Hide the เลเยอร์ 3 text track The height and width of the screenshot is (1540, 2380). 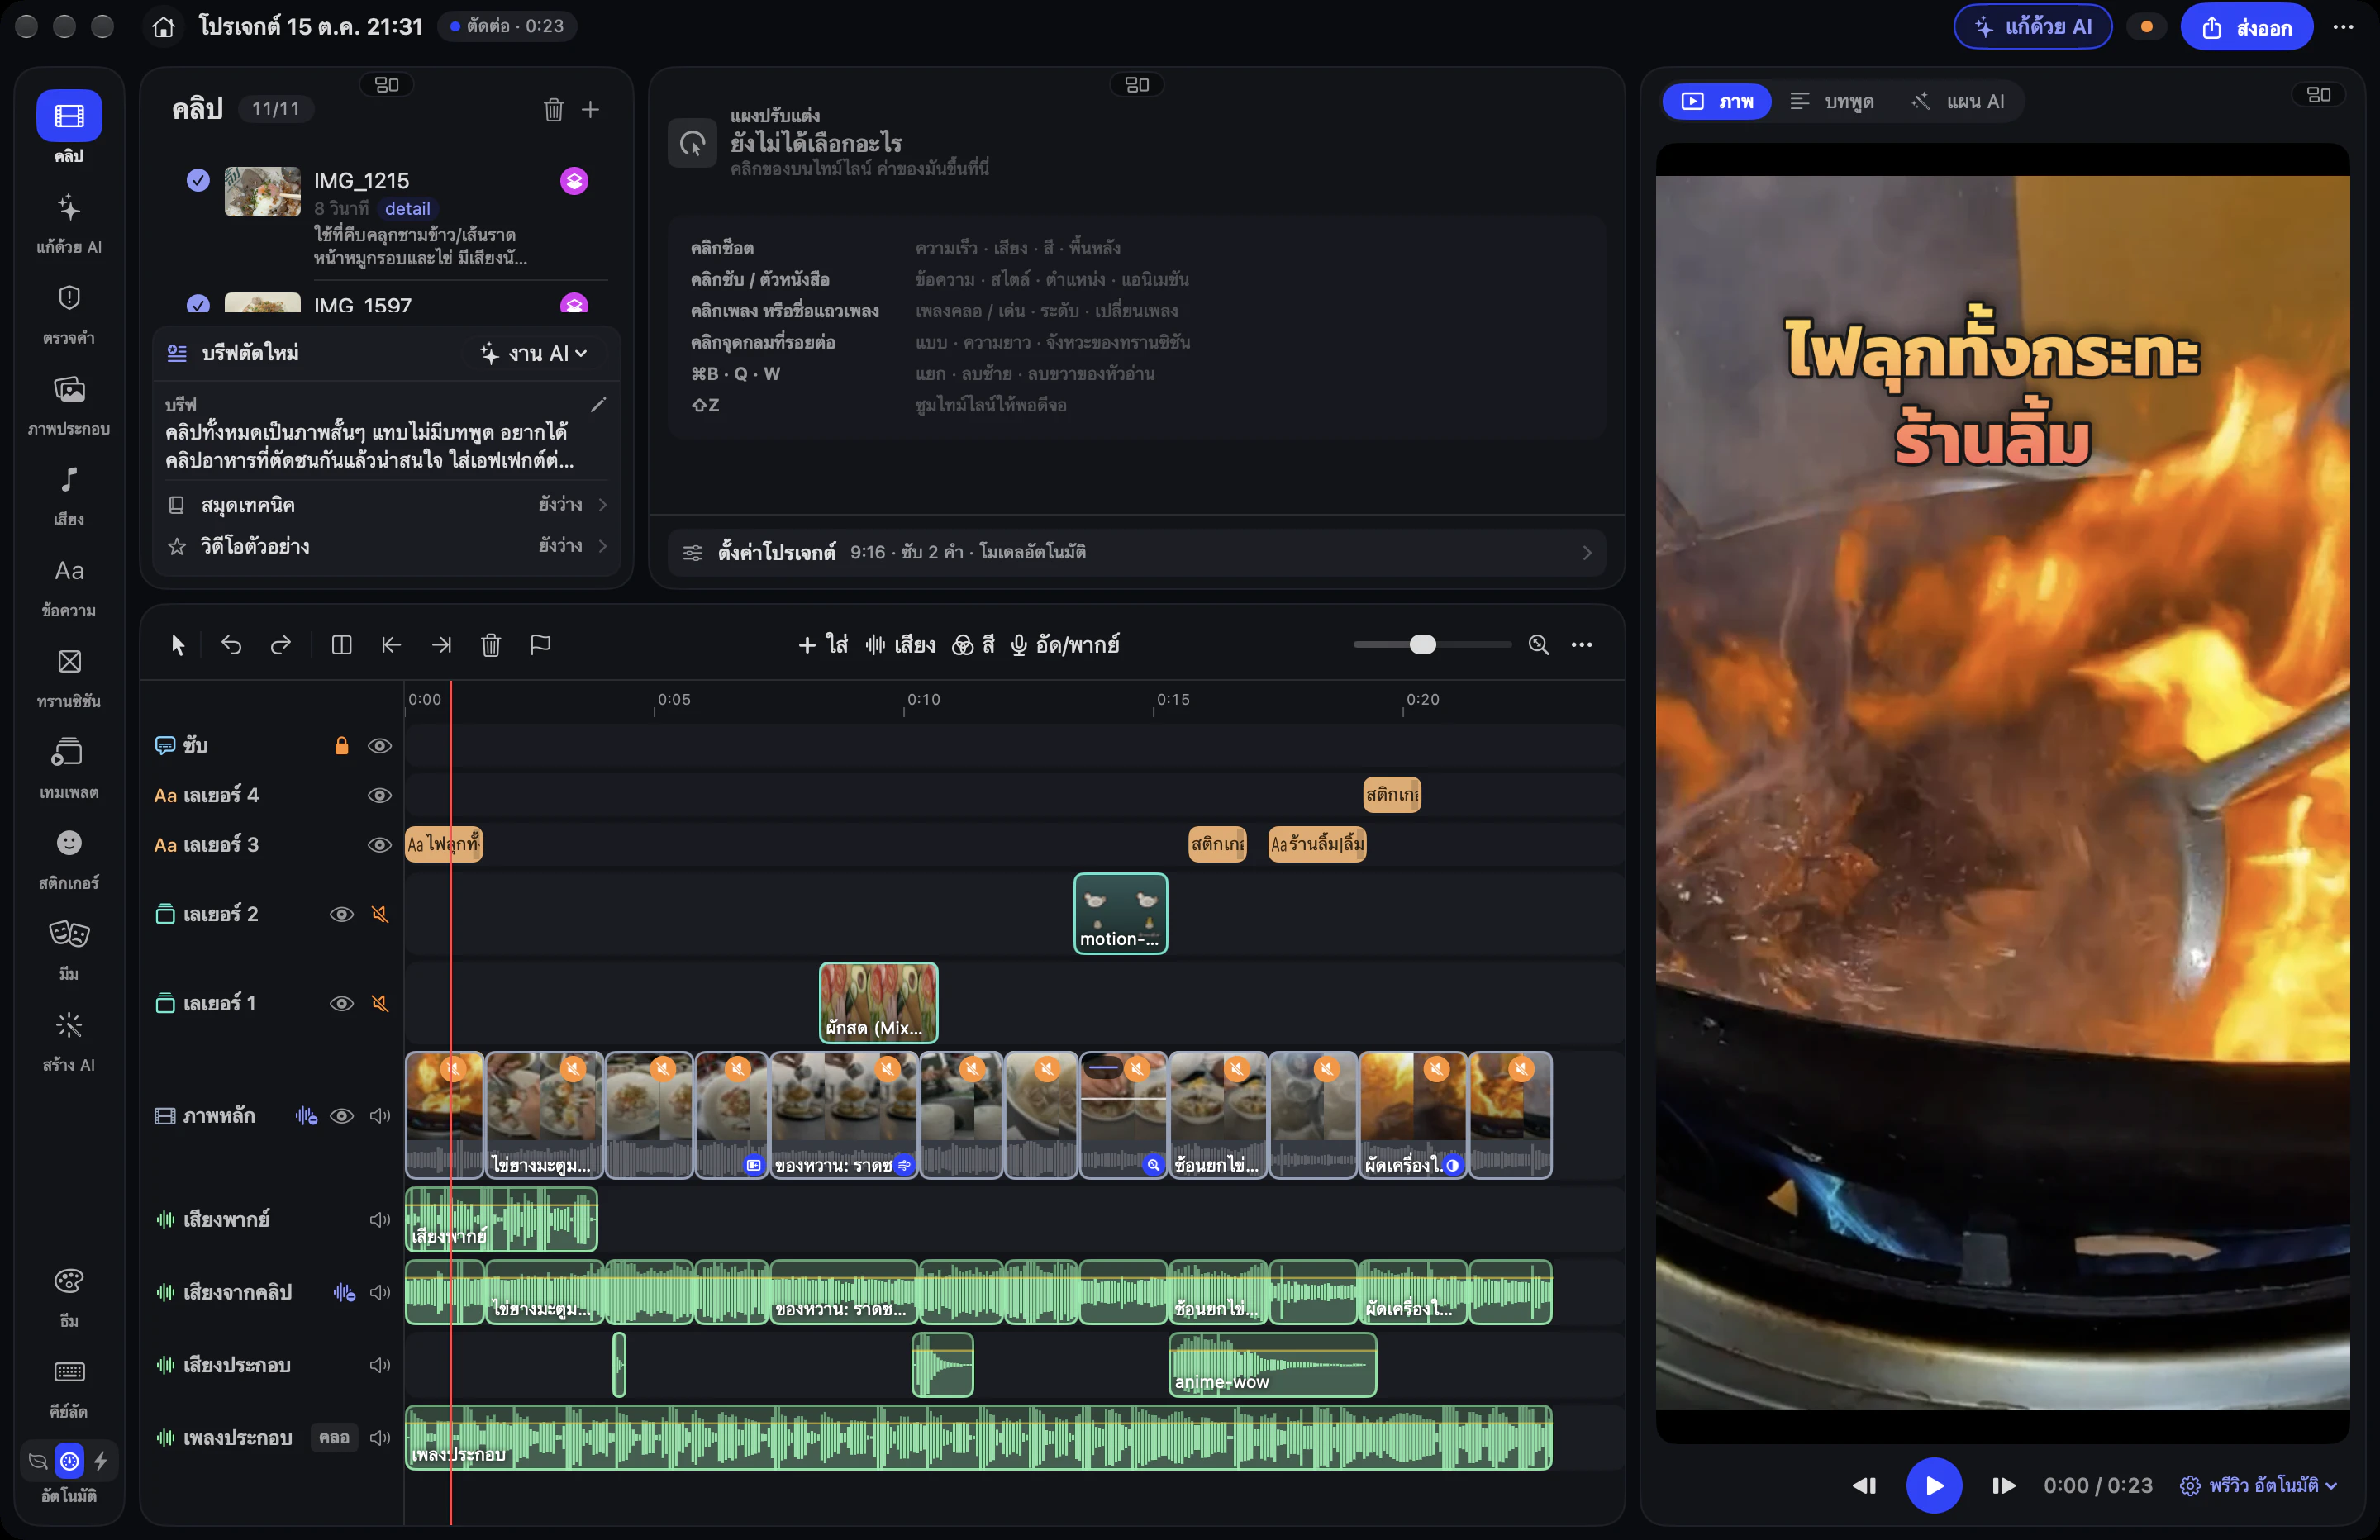point(379,845)
